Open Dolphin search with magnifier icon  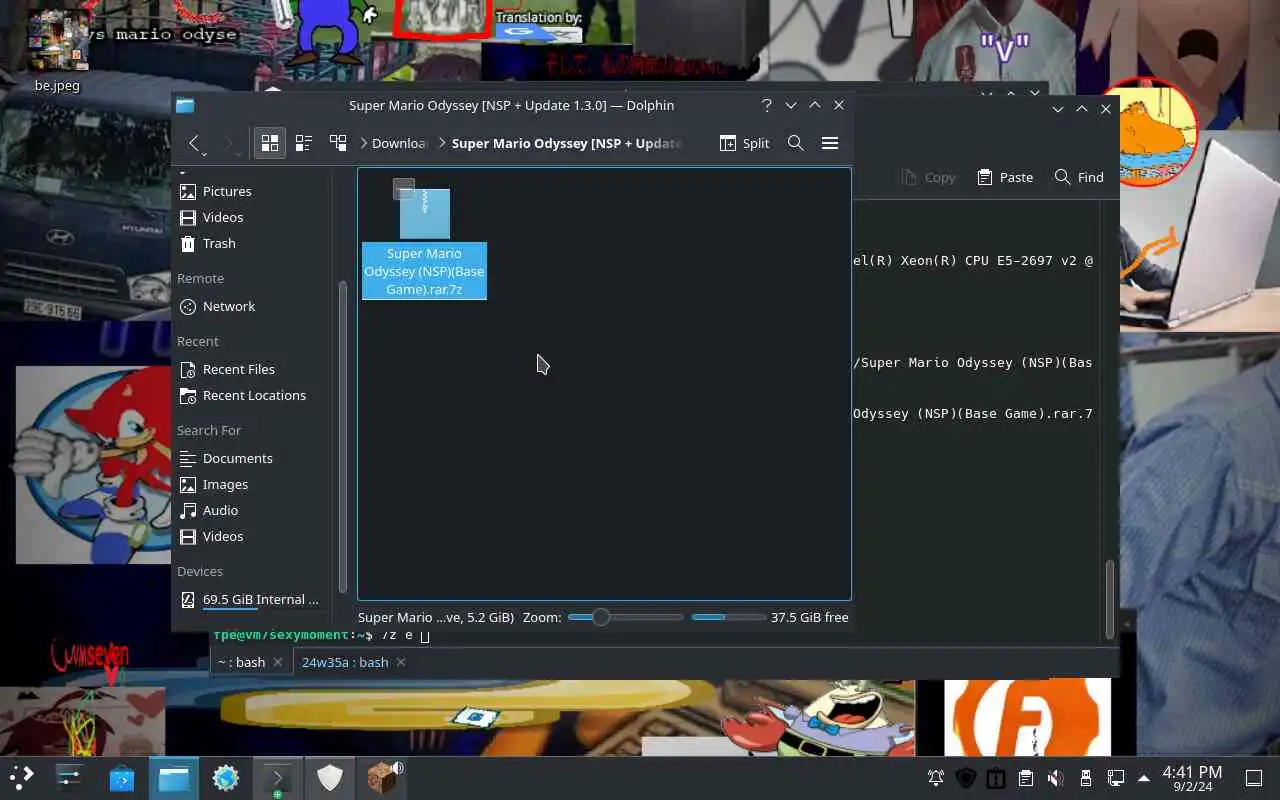(x=796, y=143)
